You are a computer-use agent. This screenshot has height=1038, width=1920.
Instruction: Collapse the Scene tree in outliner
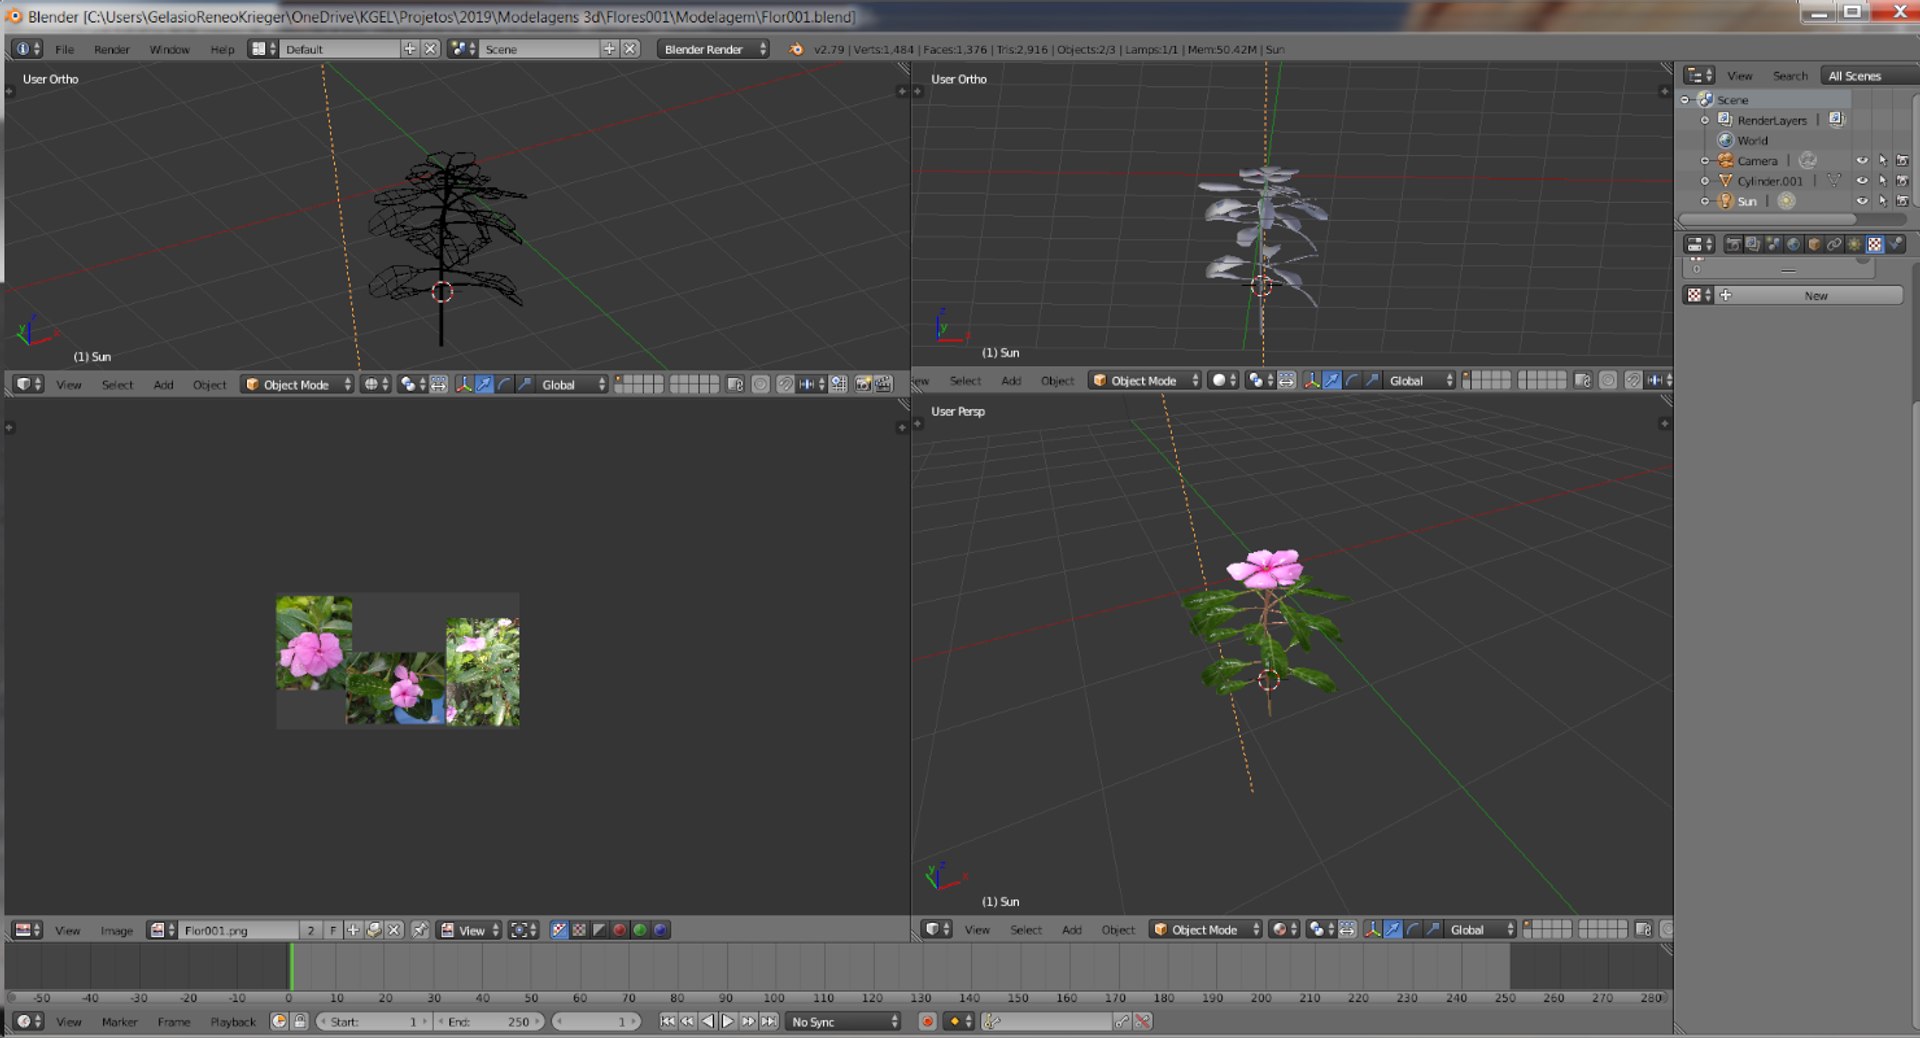1685,100
